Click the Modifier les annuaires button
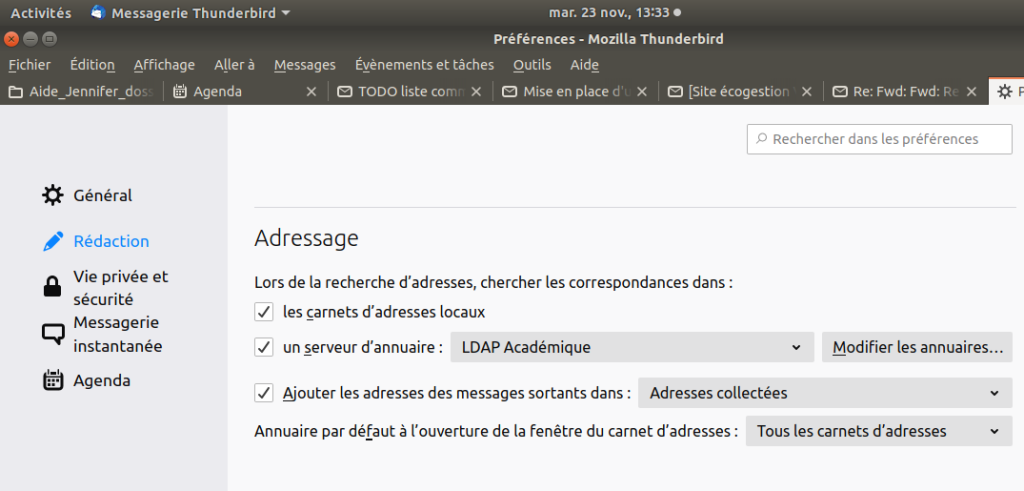 coord(917,348)
